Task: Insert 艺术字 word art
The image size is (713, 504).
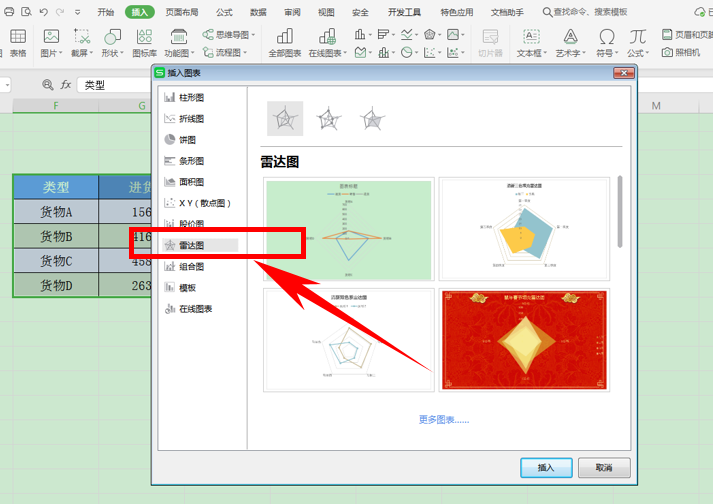Action: [570, 43]
